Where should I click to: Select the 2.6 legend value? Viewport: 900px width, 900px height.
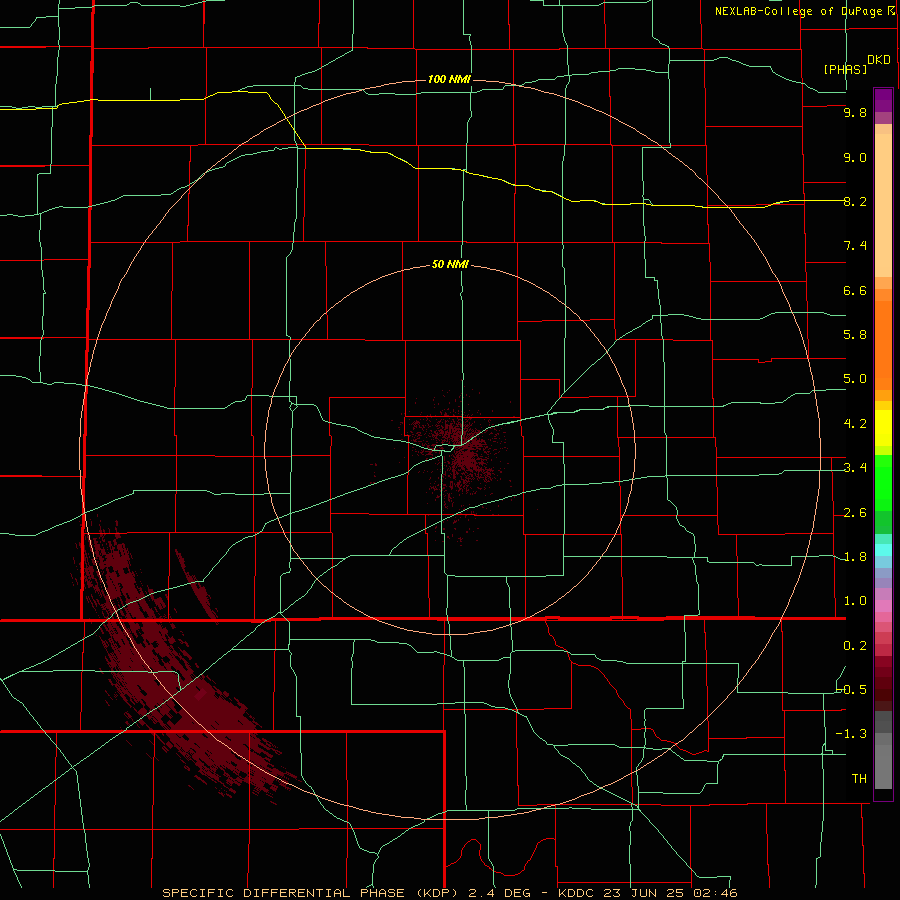click(x=855, y=513)
